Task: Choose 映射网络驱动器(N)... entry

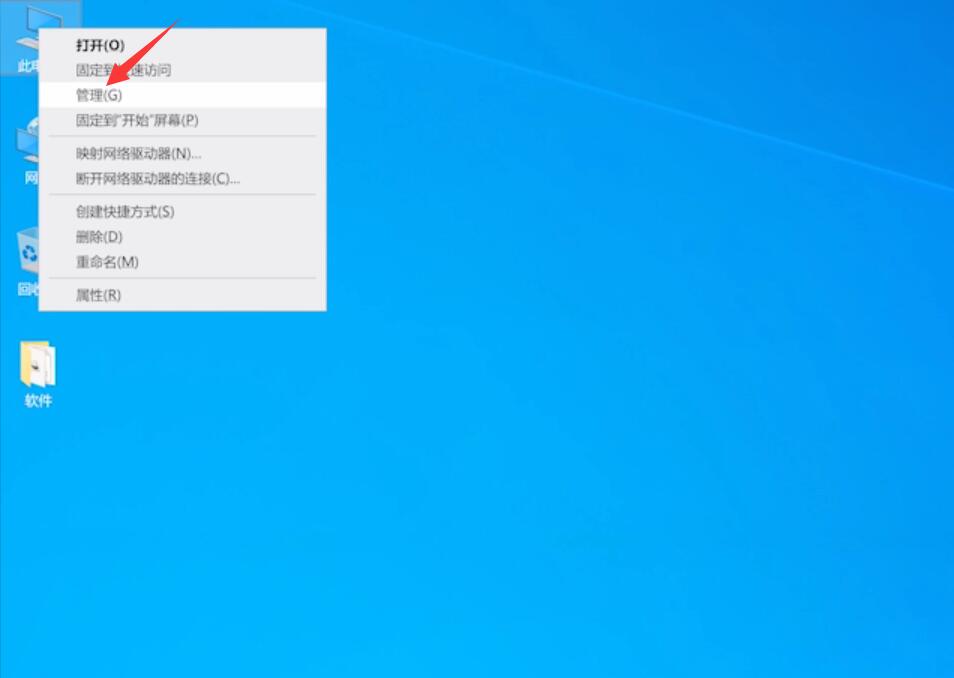Action: point(183,153)
